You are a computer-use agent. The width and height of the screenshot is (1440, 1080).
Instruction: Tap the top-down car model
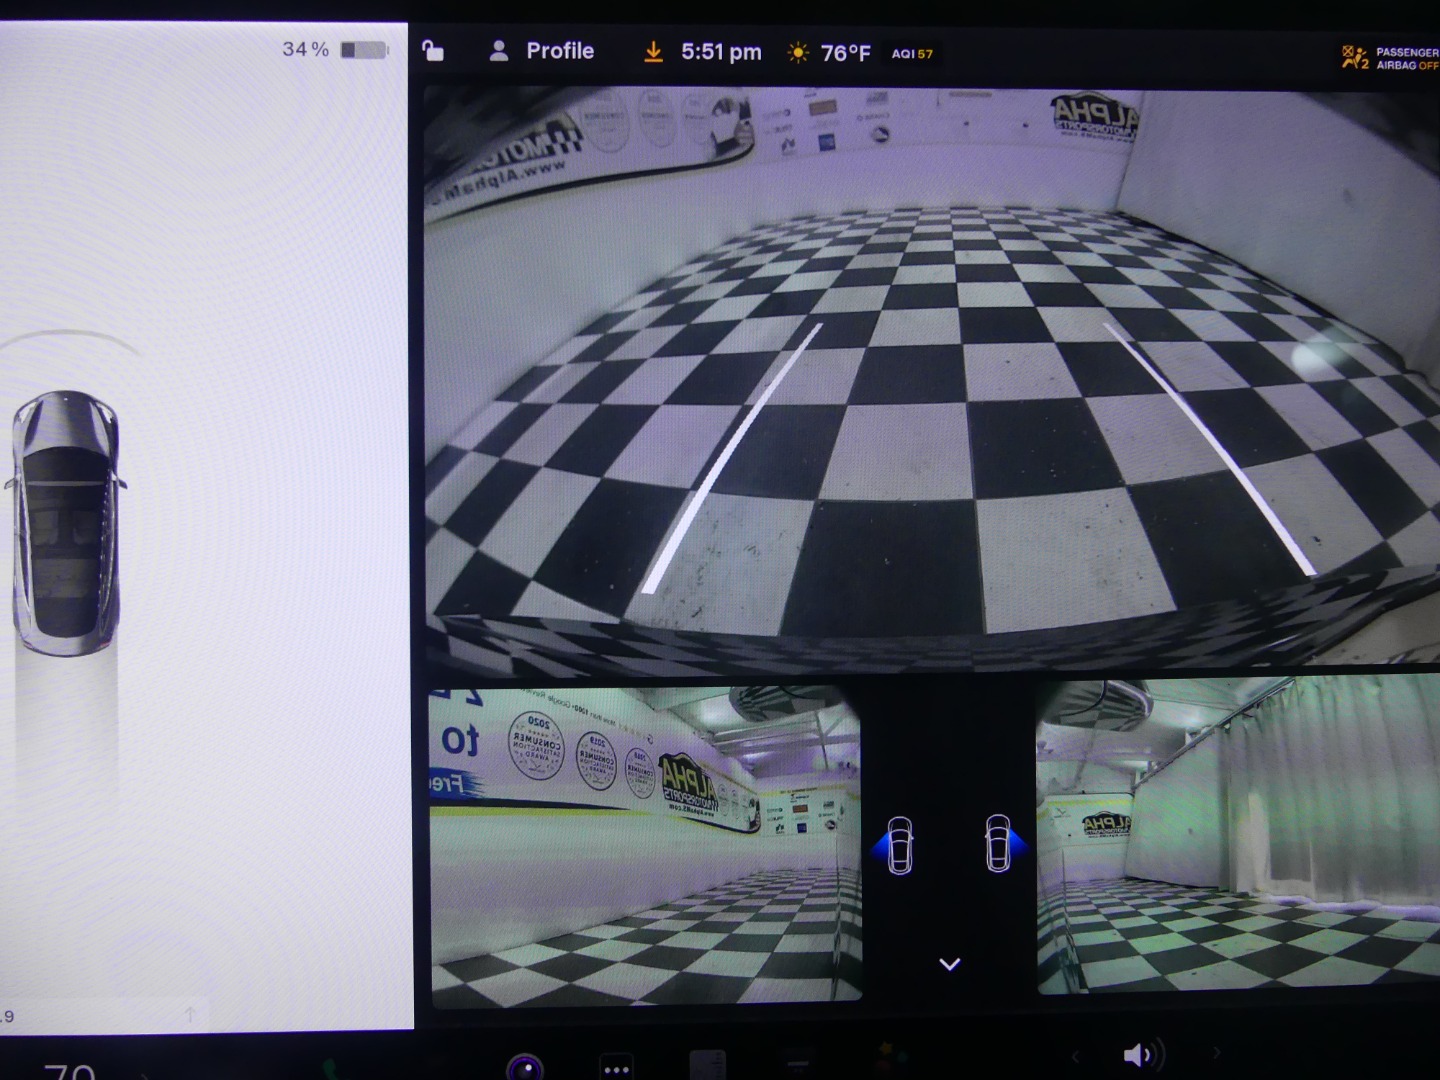(66, 523)
